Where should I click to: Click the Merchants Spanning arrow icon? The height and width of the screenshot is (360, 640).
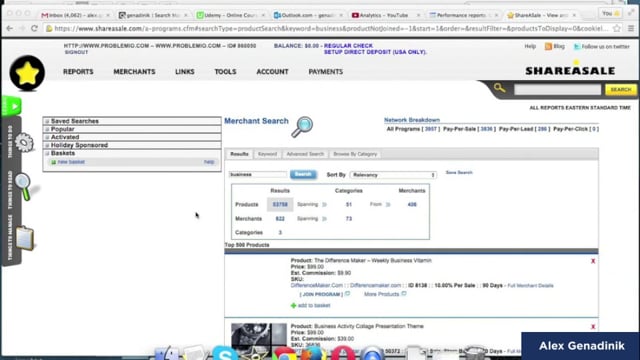point(324,219)
